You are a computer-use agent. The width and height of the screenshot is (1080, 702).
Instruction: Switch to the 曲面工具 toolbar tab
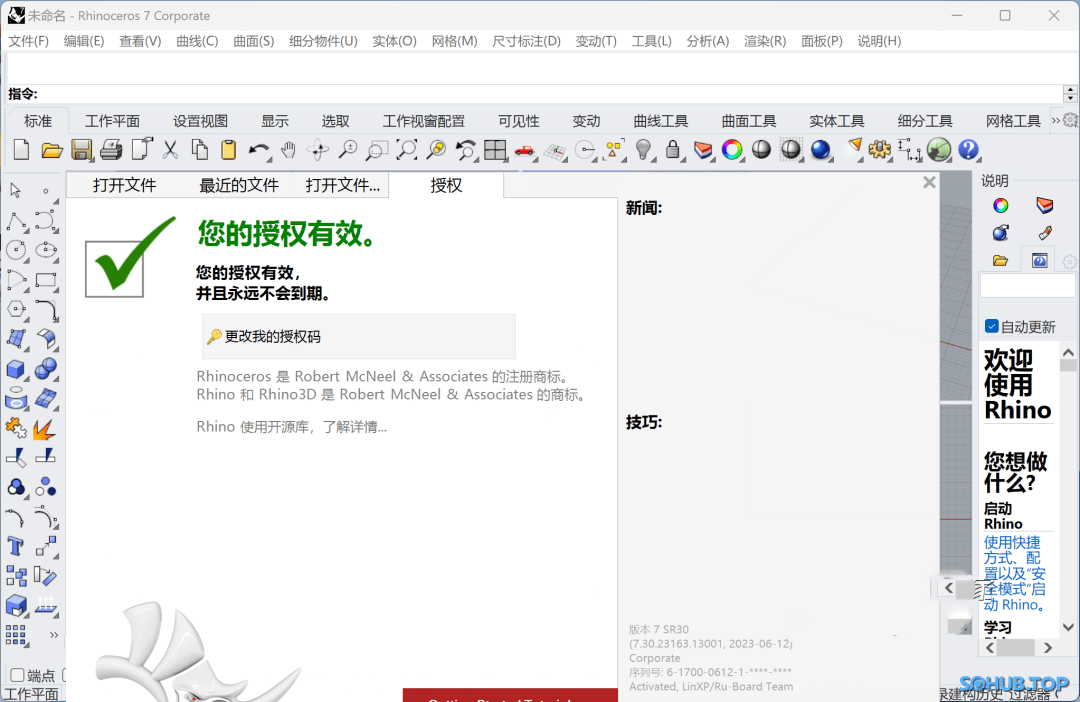[749, 120]
